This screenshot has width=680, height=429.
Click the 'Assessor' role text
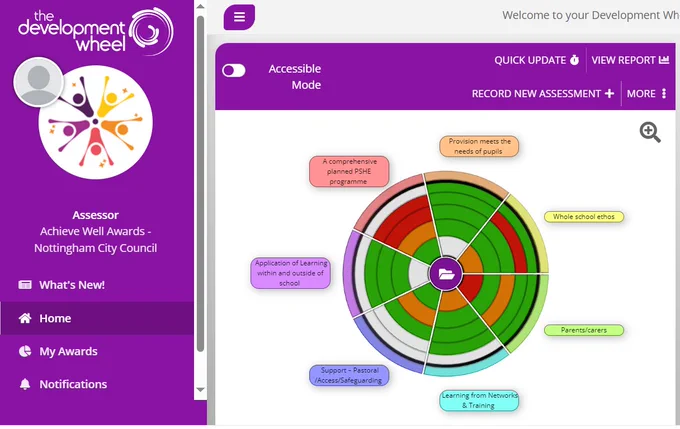pos(95,215)
